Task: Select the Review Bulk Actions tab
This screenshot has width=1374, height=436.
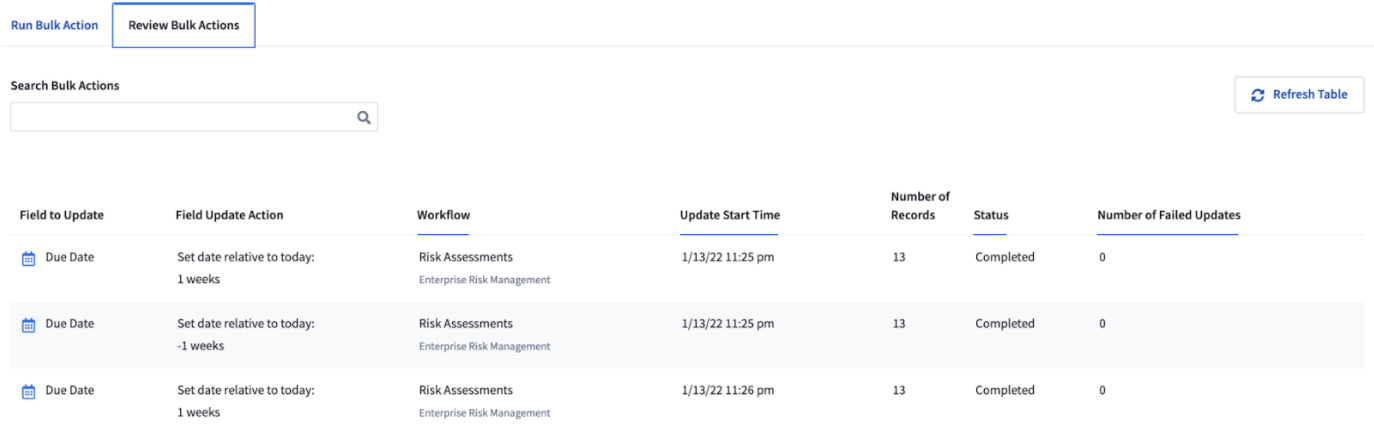Action: click(184, 25)
